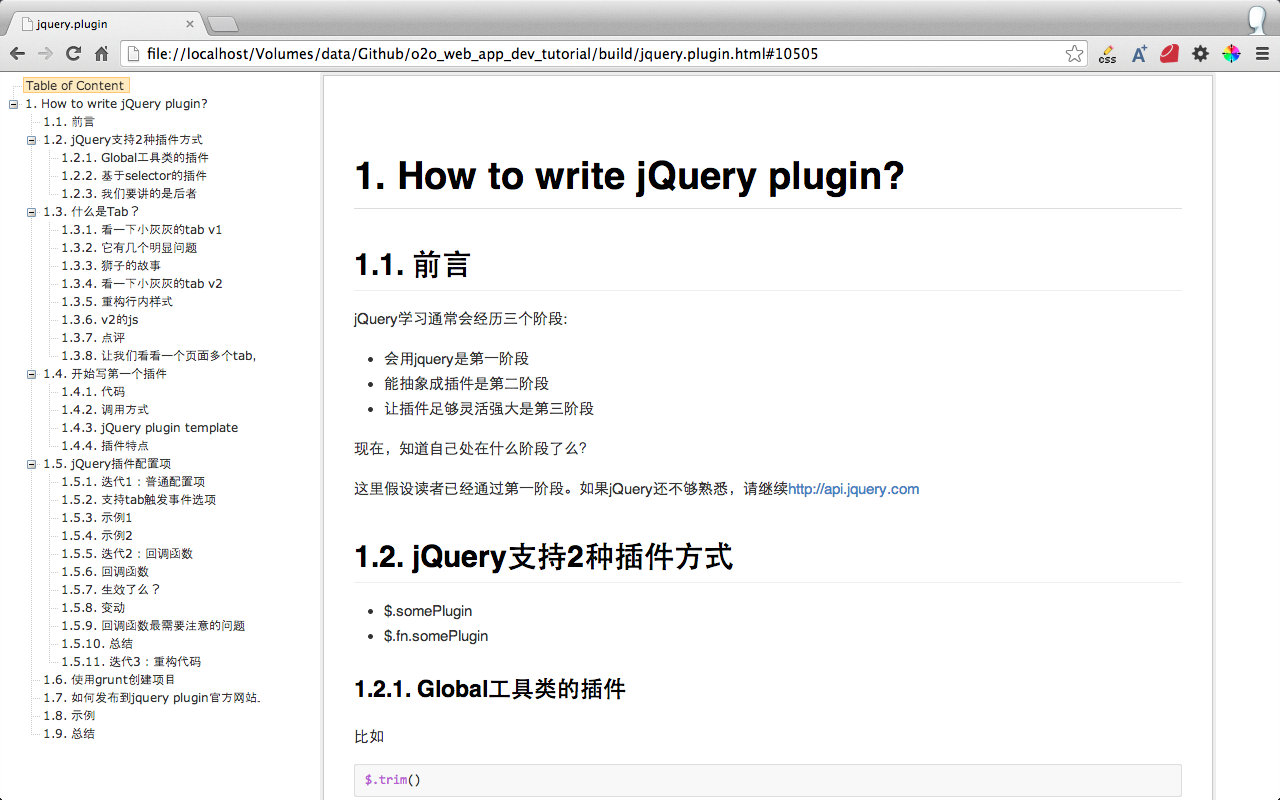Open 1.3.1. 看一下小灰灰的tab v1
The width and height of the screenshot is (1280, 800).
click(142, 230)
